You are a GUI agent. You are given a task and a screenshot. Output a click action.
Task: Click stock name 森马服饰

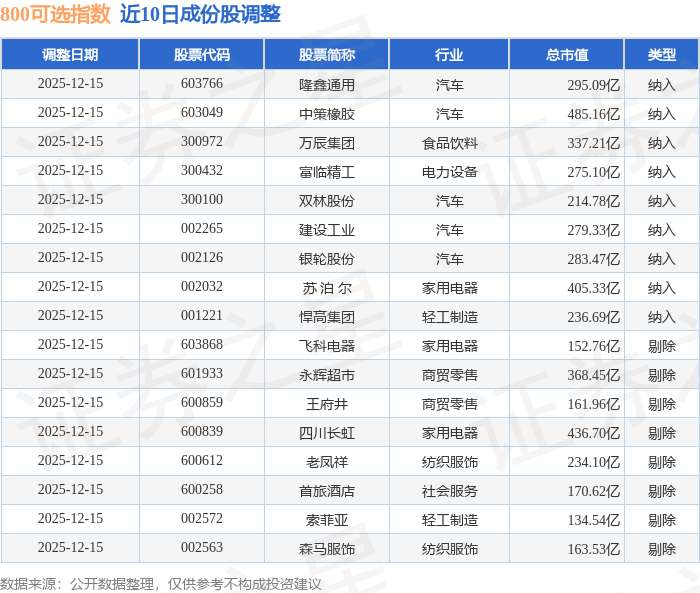click(x=327, y=549)
